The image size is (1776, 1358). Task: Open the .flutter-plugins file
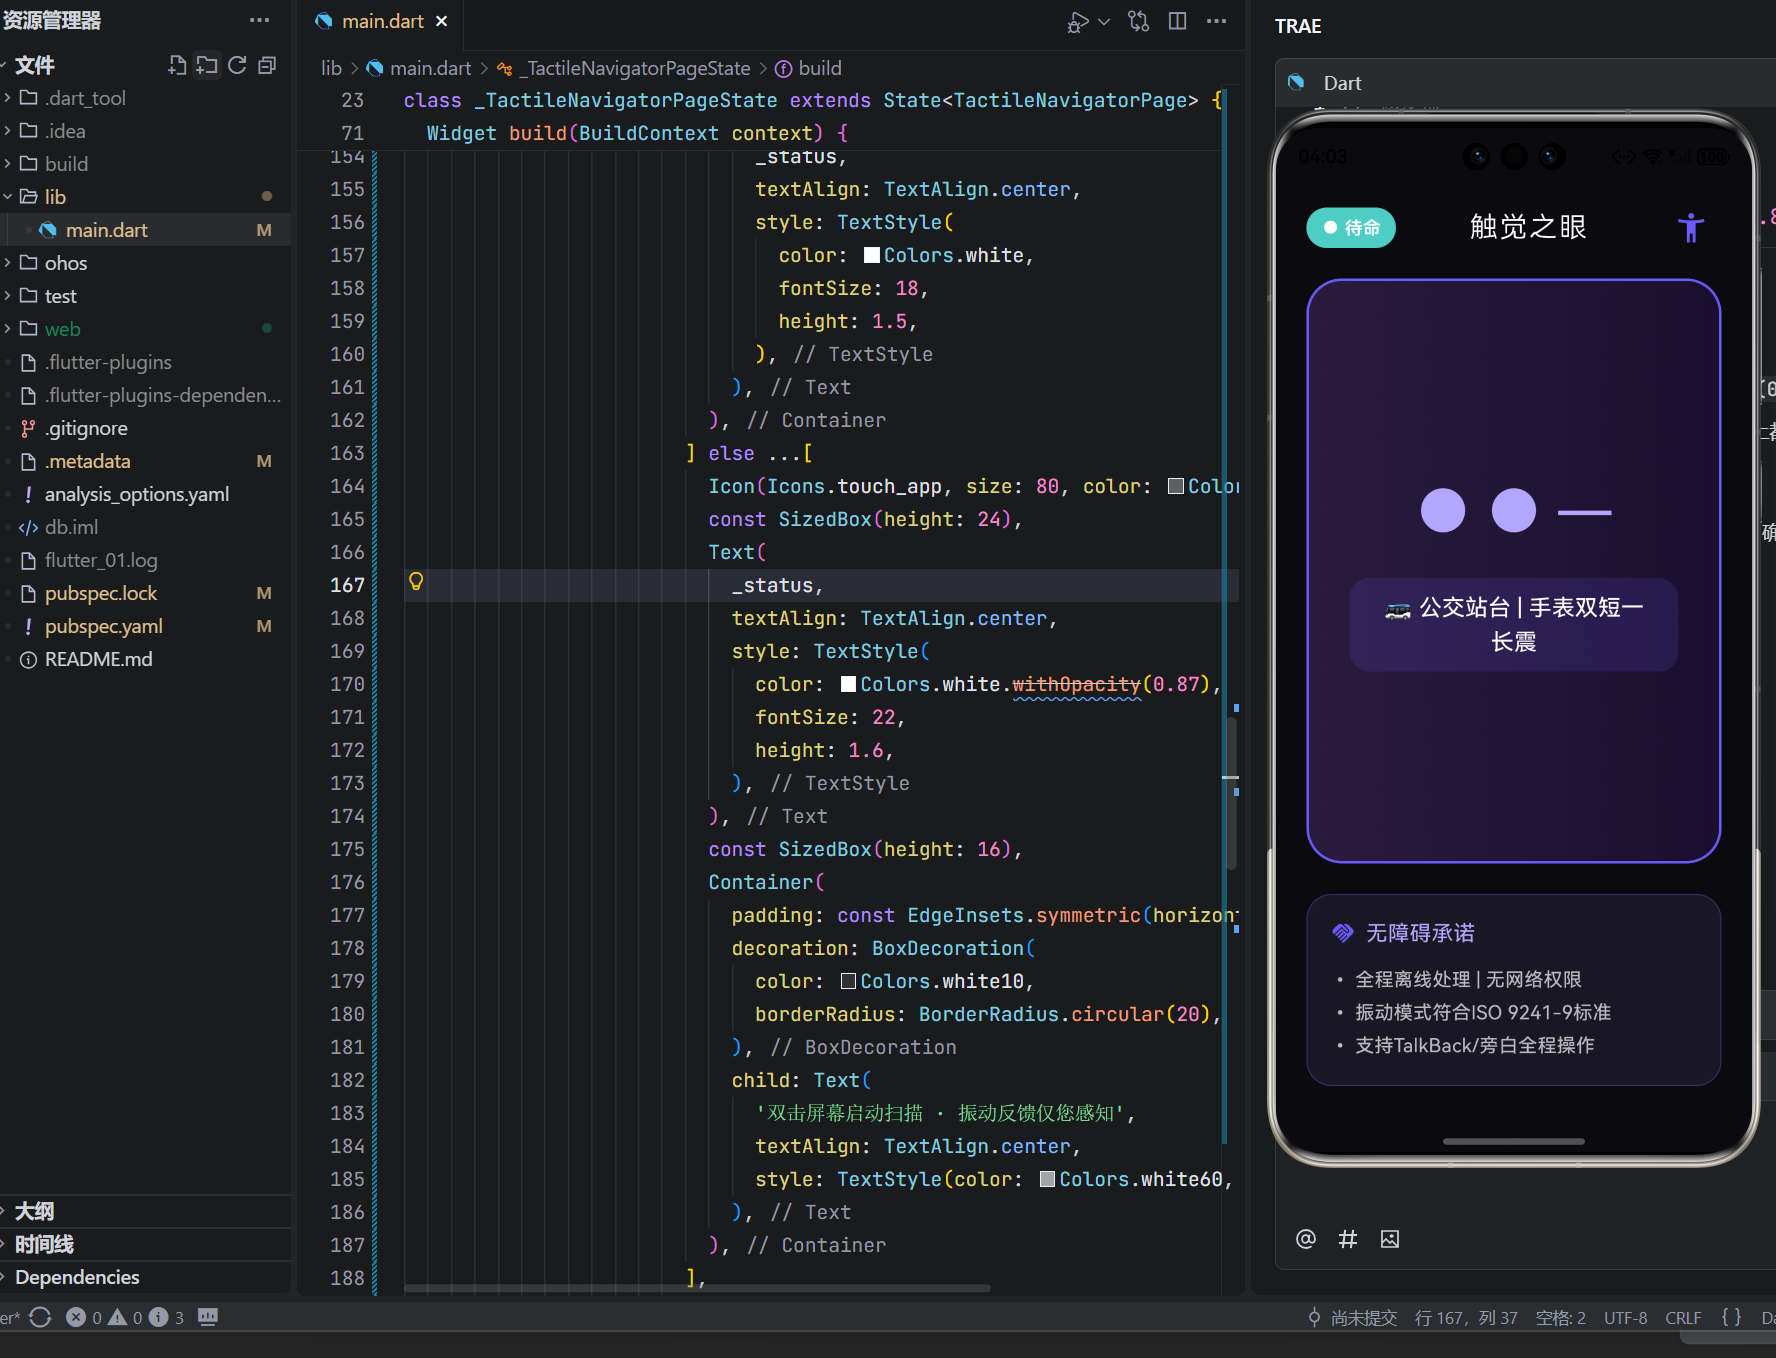145,362
